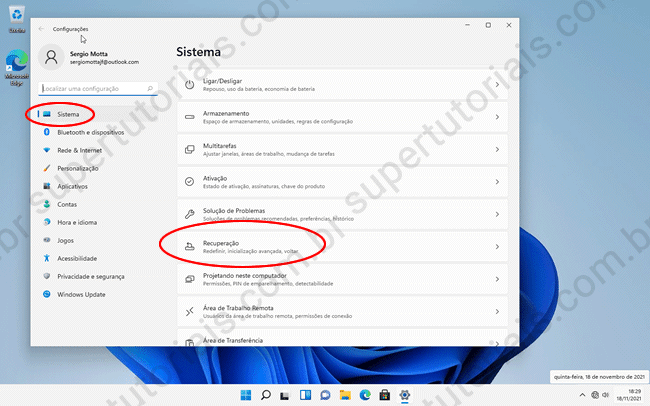Expand the Armazenamento row chevron
Viewport: 650px width, 406px height.
tap(497, 117)
